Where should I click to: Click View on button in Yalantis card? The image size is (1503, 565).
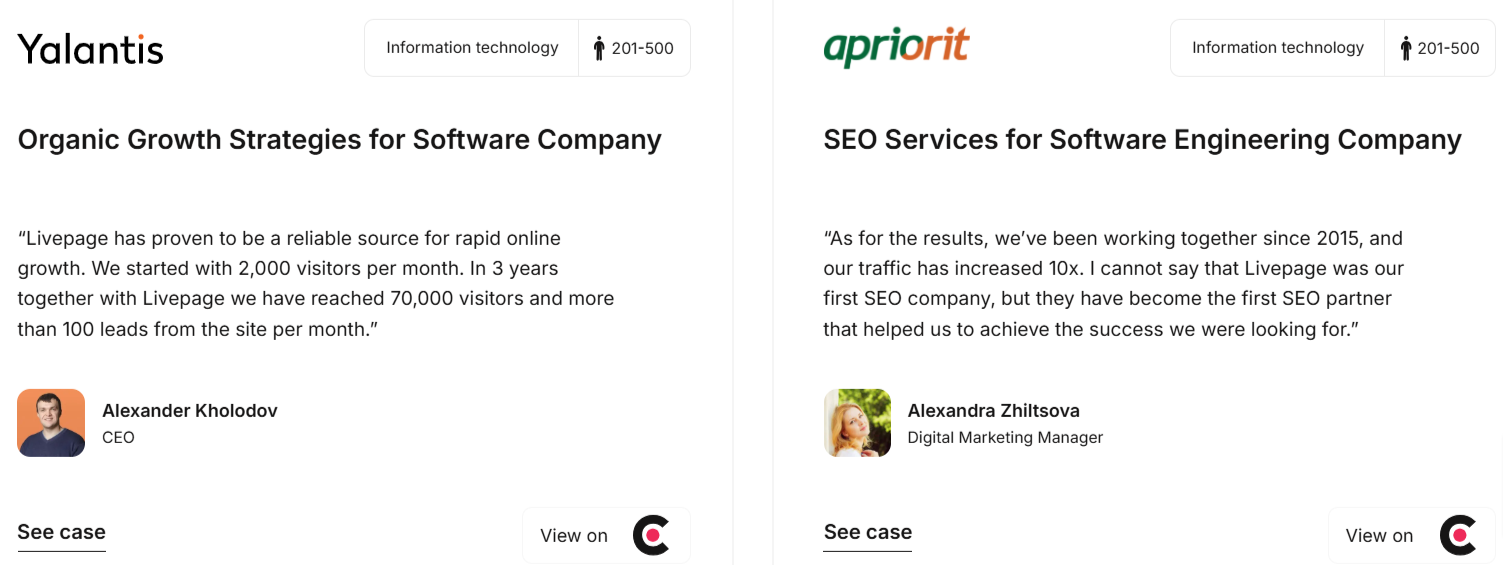point(606,535)
